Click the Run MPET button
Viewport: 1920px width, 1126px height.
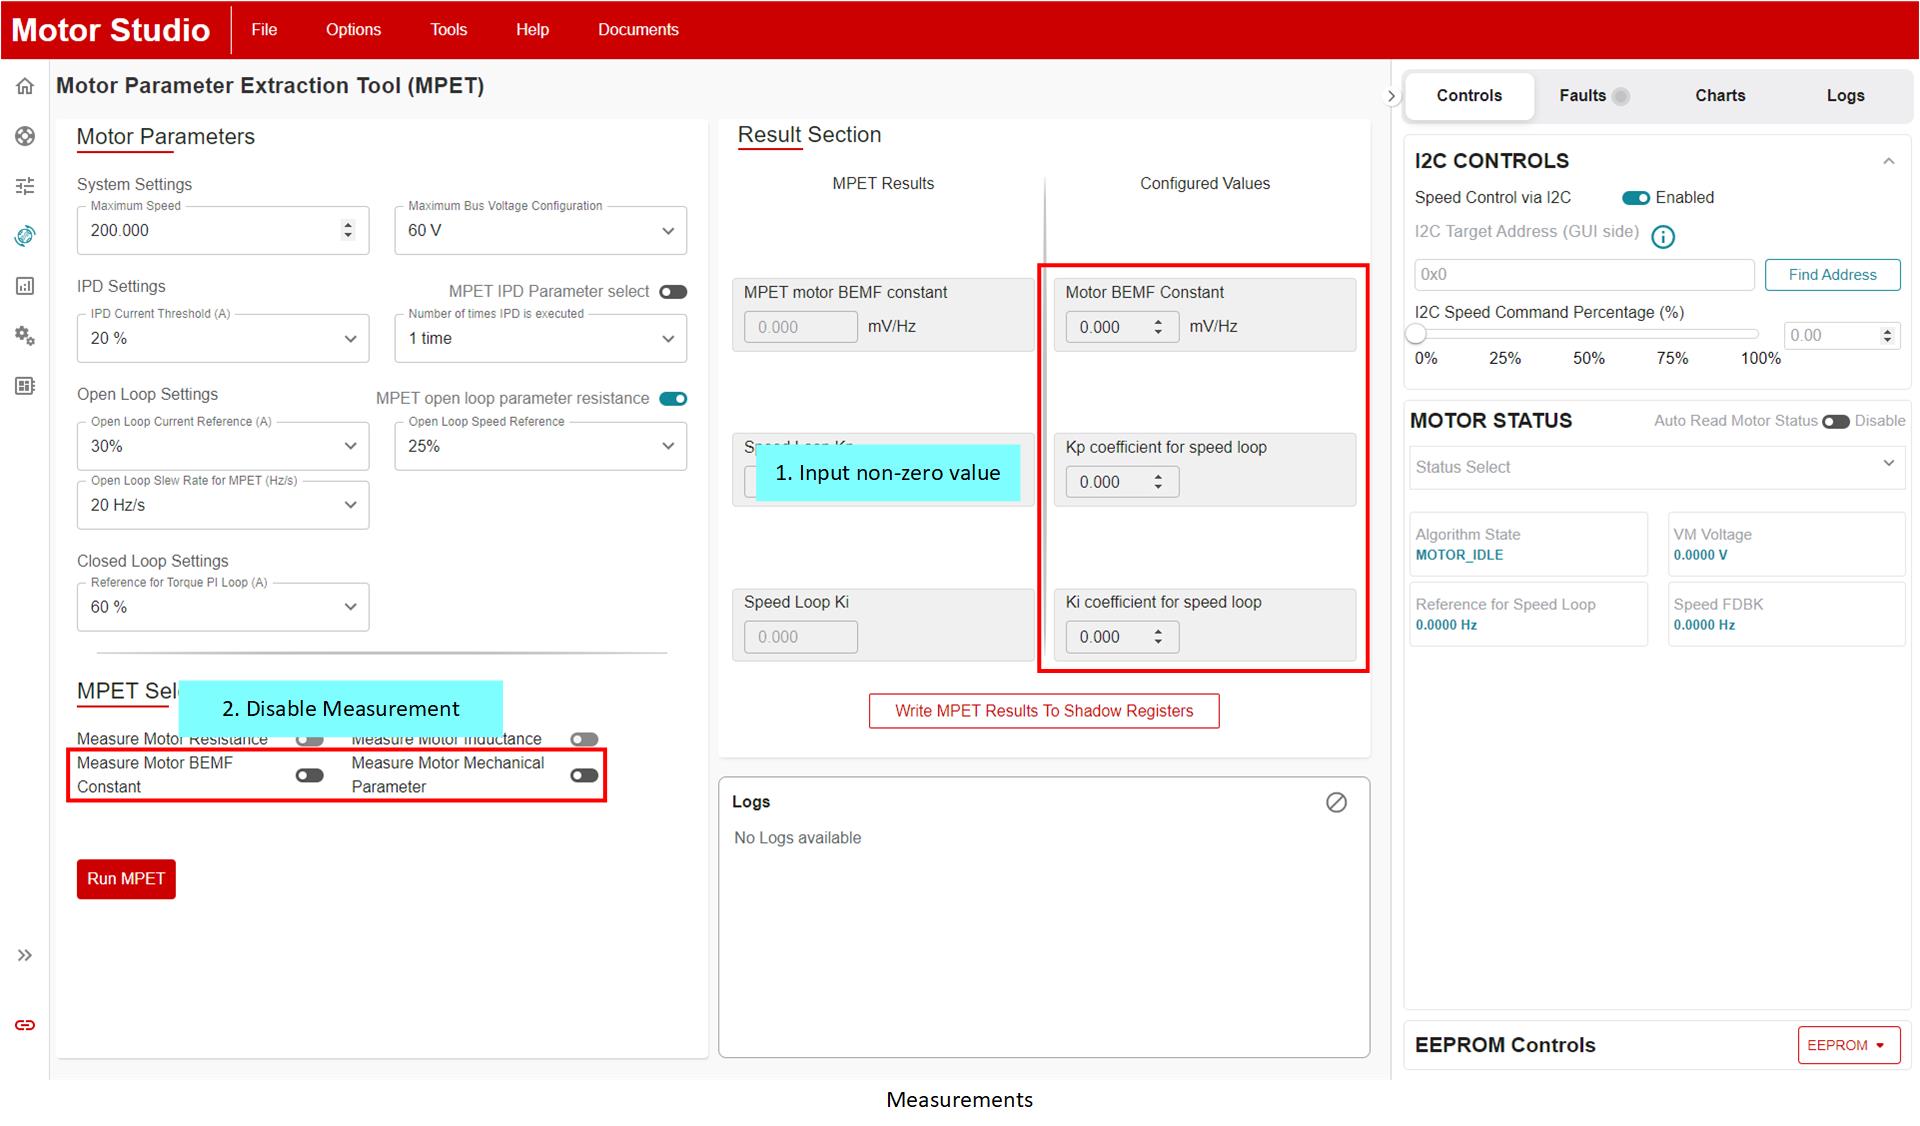(126, 879)
